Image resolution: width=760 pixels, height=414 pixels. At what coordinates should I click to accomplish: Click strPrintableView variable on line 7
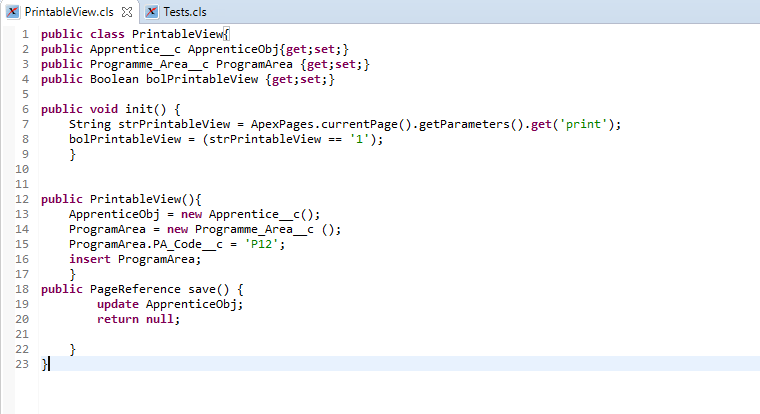point(174,124)
